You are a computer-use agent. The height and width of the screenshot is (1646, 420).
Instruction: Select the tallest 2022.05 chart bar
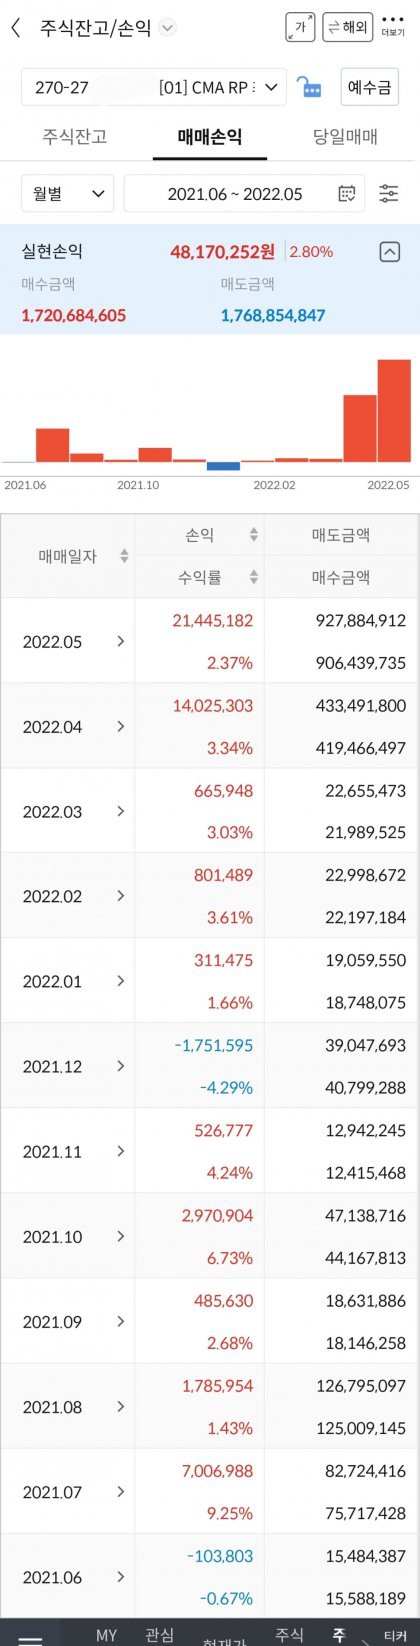click(x=394, y=411)
